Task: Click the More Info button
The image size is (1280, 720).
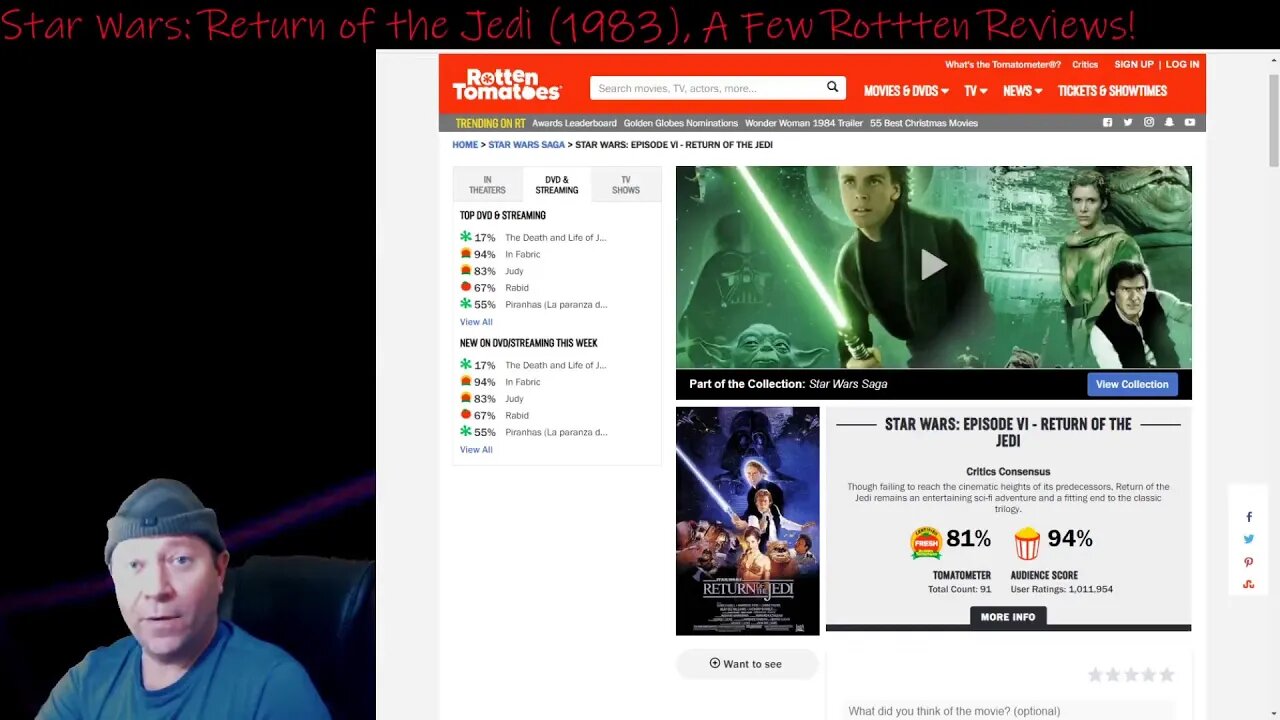Action: (x=1008, y=617)
